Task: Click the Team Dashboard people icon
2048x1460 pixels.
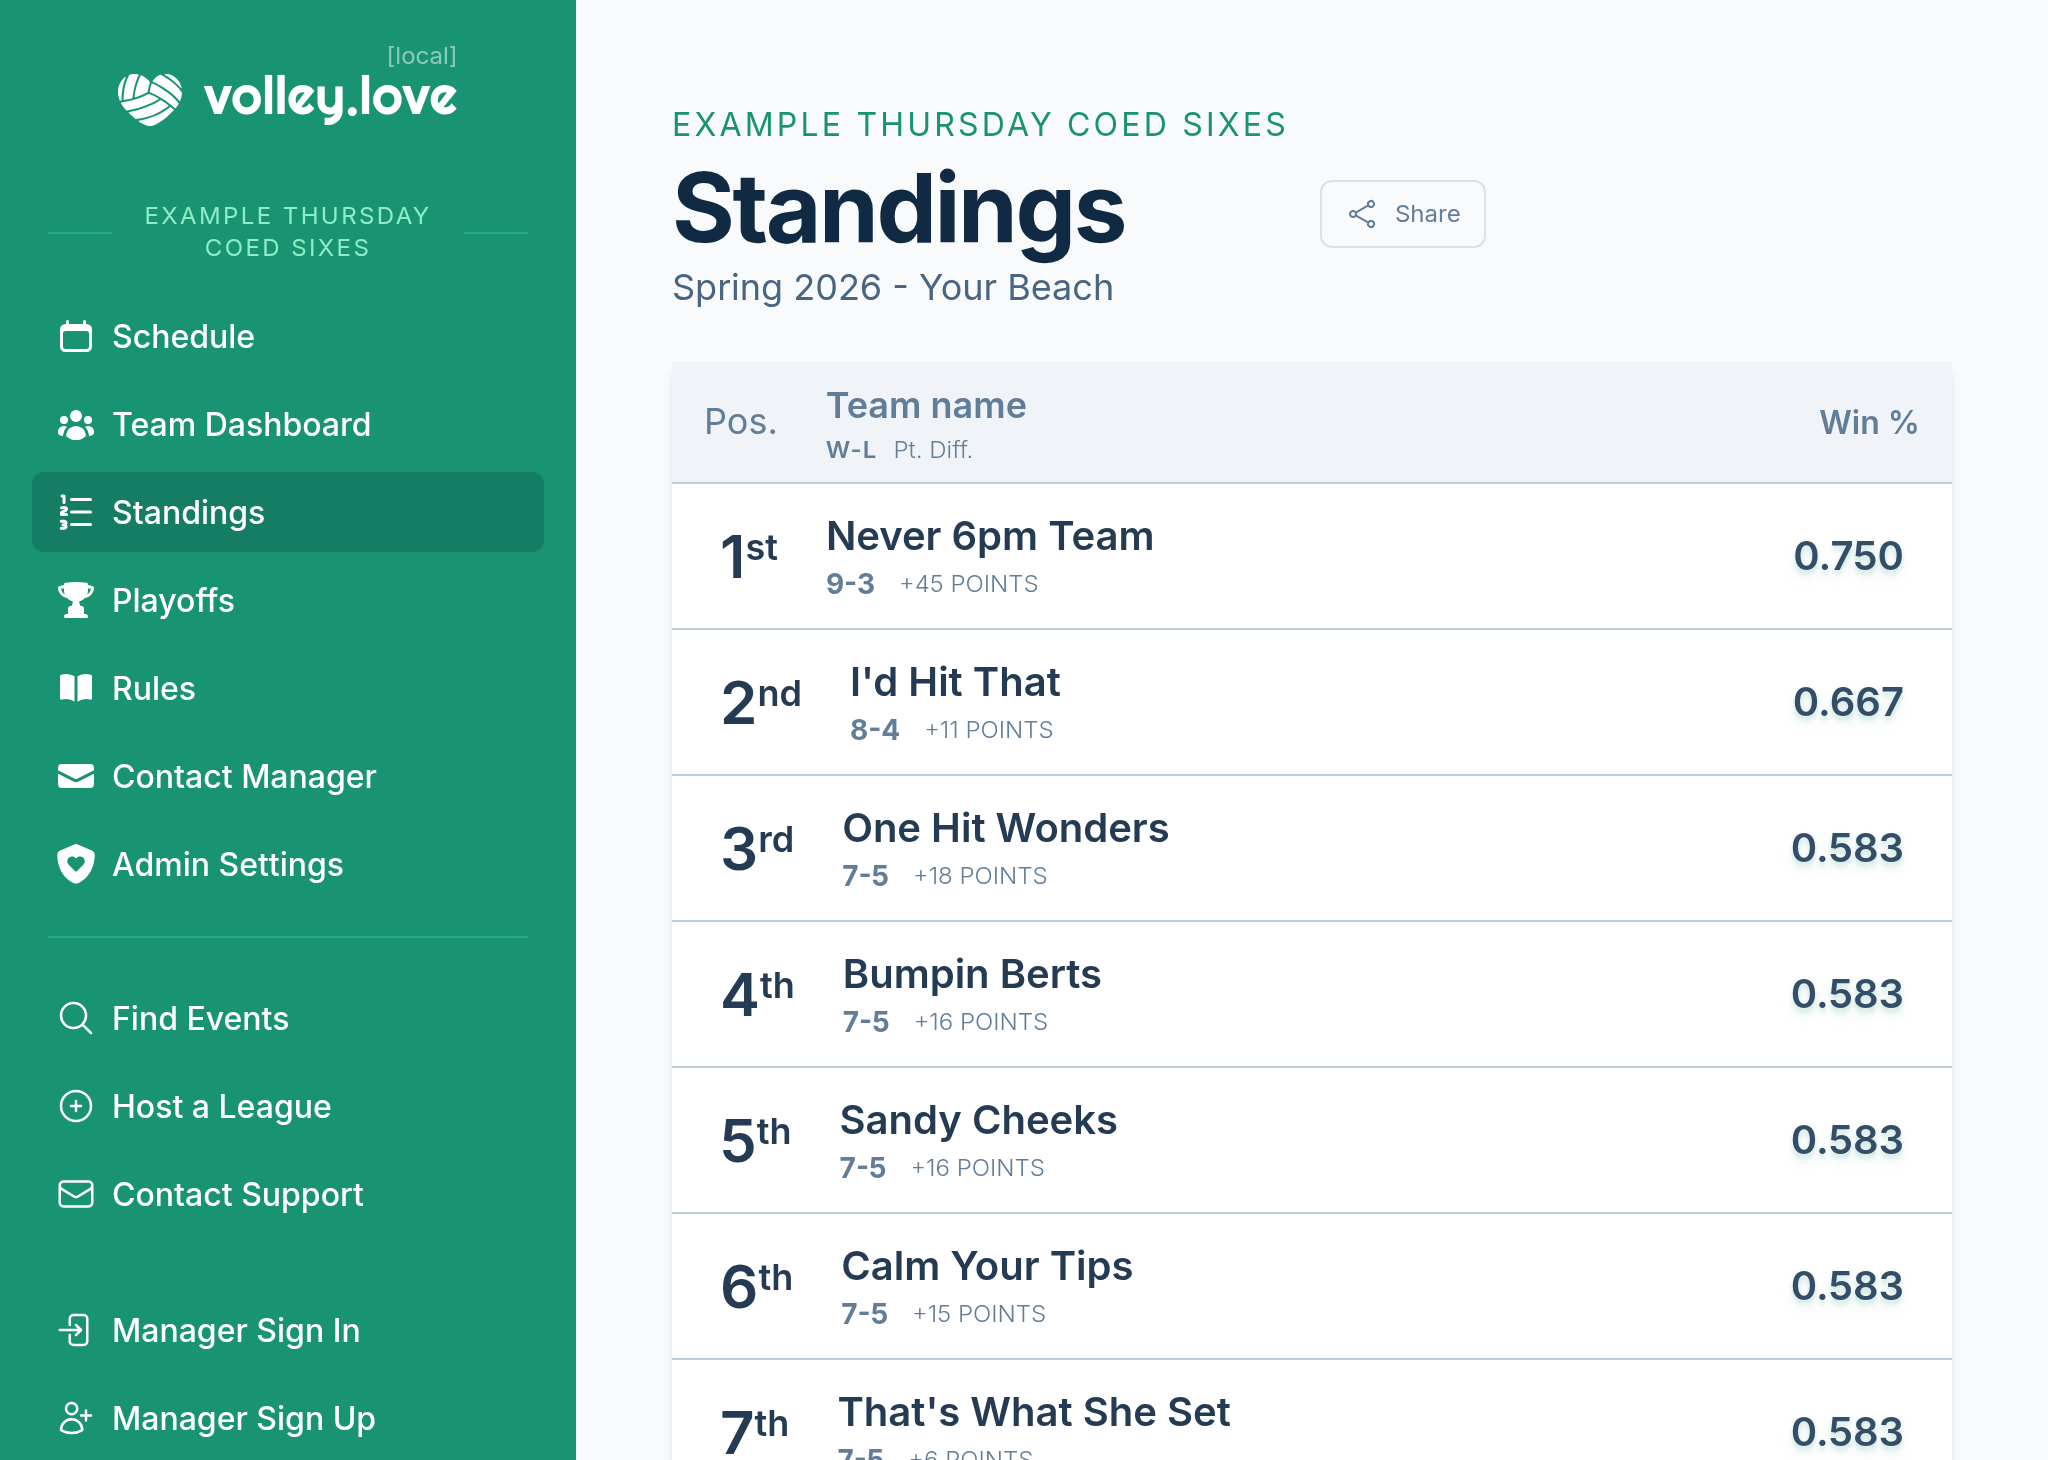Action: [76, 425]
